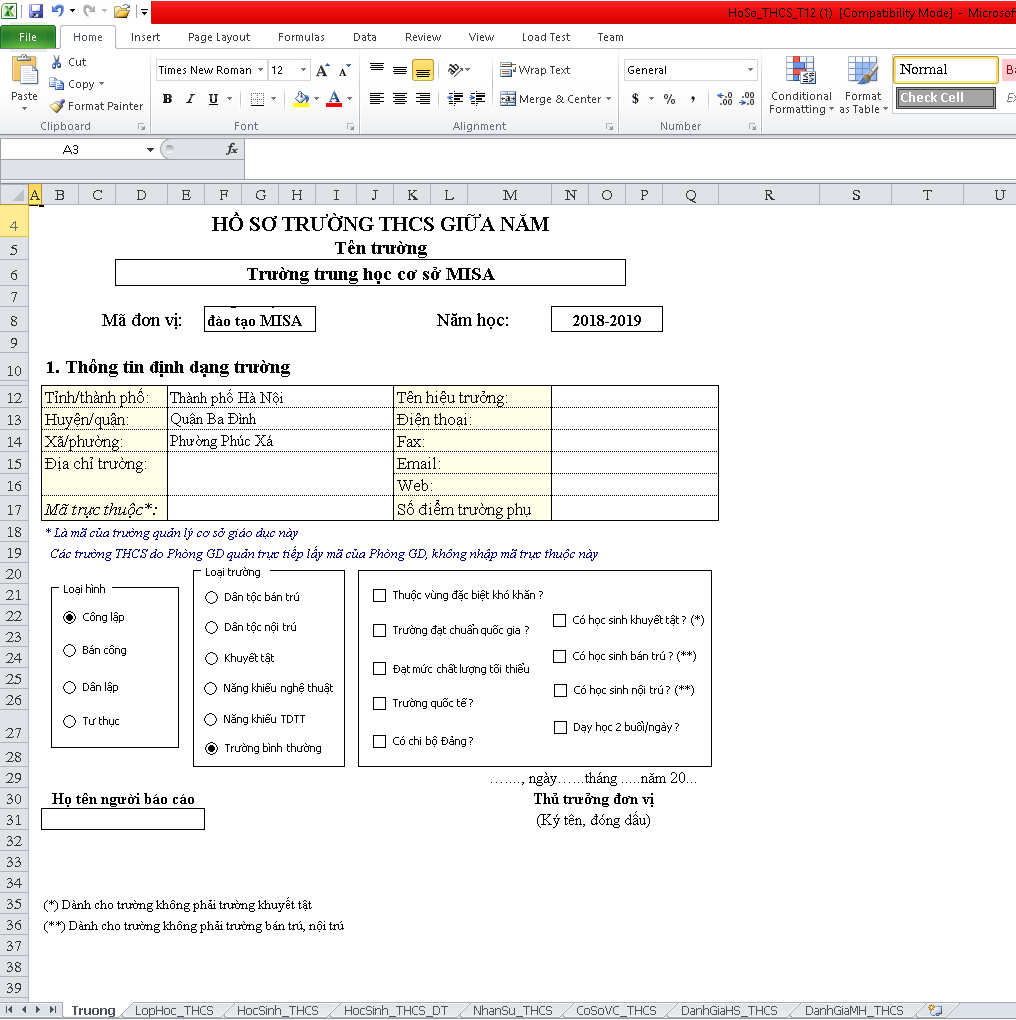Click Increase Indent icon
The width and height of the screenshot is (1016, 1020).
pyautogui.click(x=478, y=99)
